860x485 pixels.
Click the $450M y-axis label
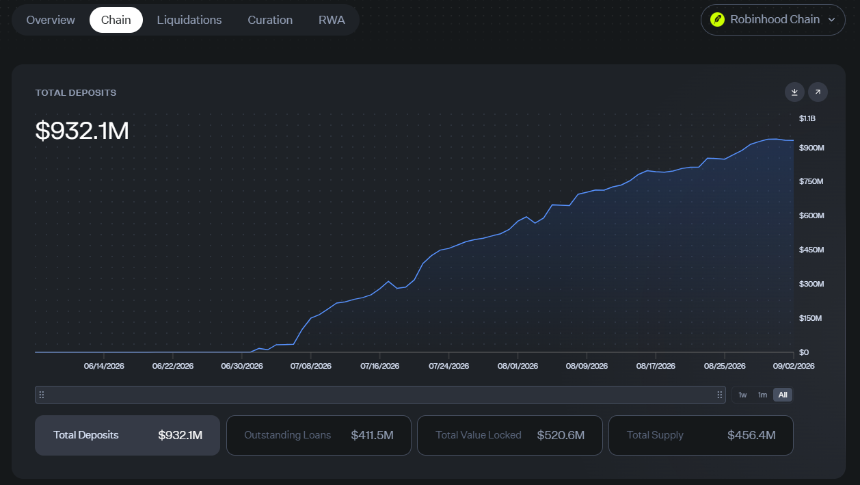pos(811,250)
